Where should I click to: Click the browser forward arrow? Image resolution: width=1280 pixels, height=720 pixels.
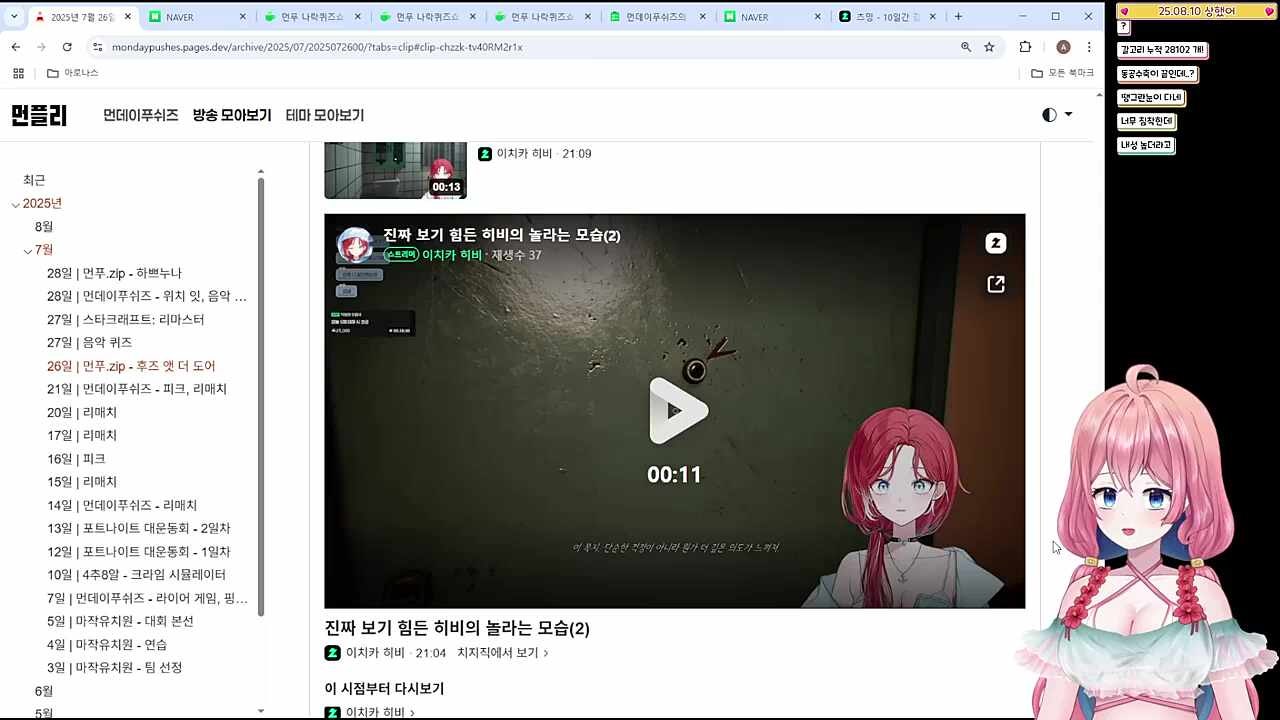tap(41, 47)
